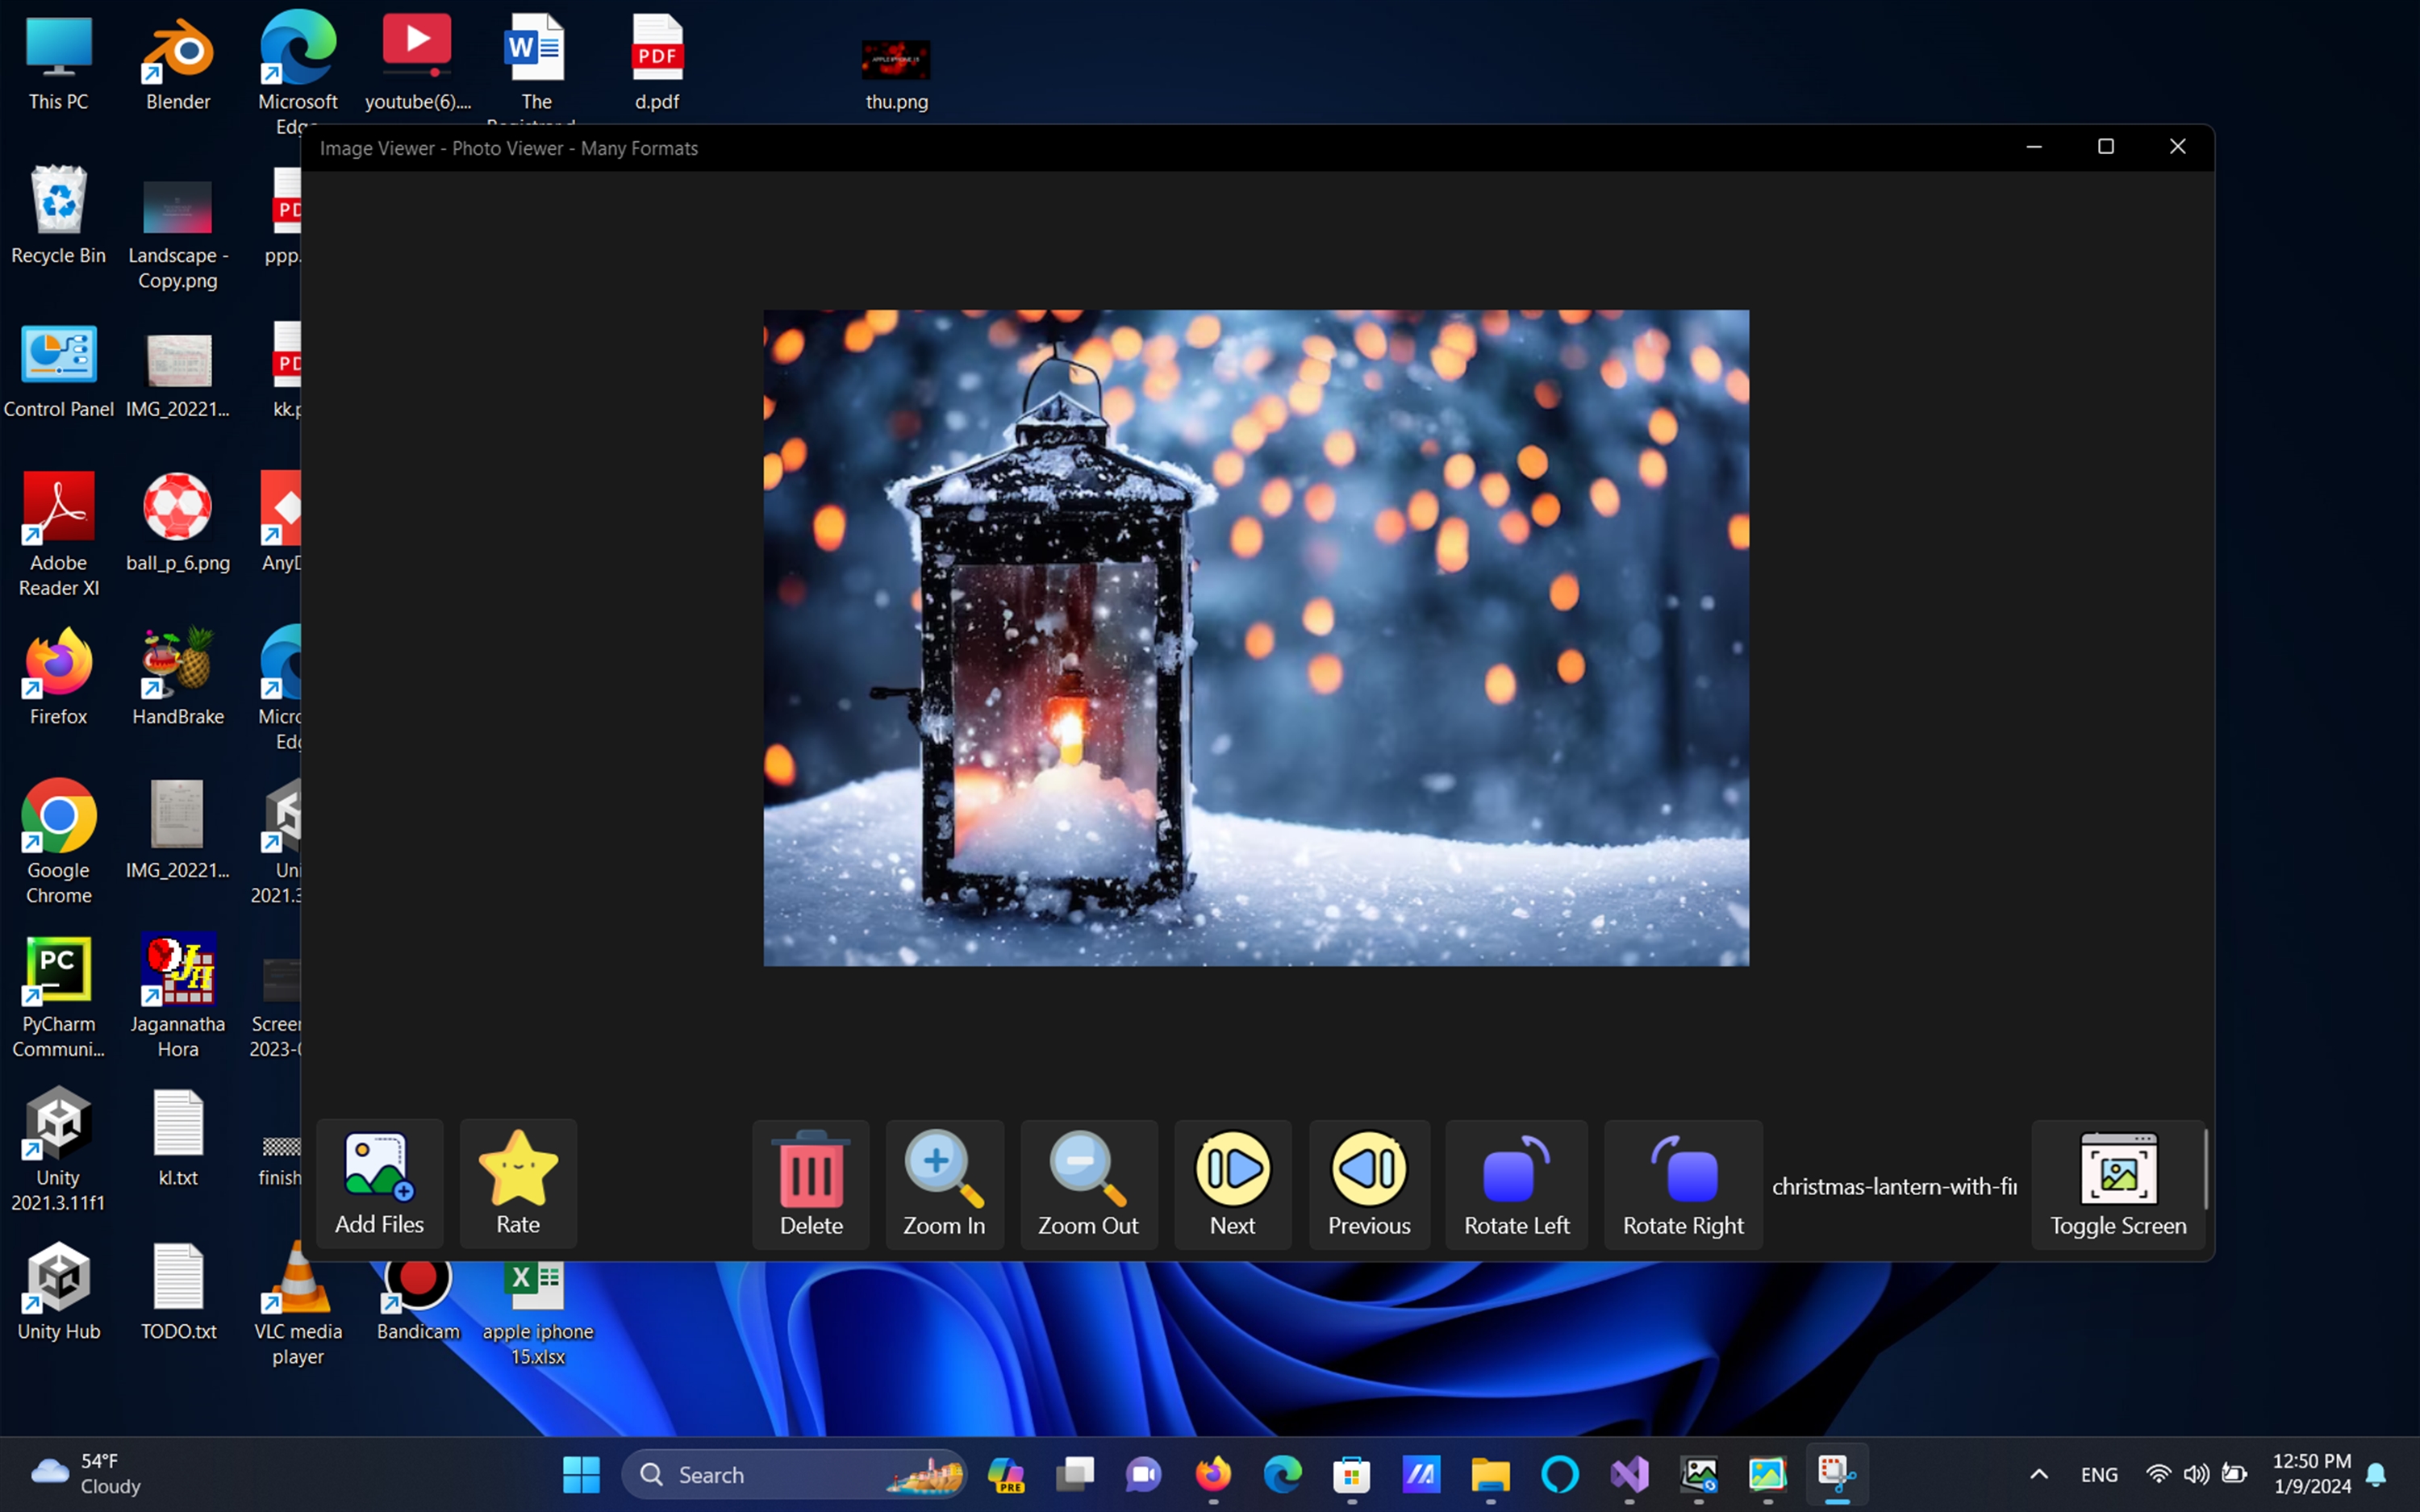Open the weather widget showing Cloudy
The height and width of the screenshot is (1512, 2420).
[85, 1474]
